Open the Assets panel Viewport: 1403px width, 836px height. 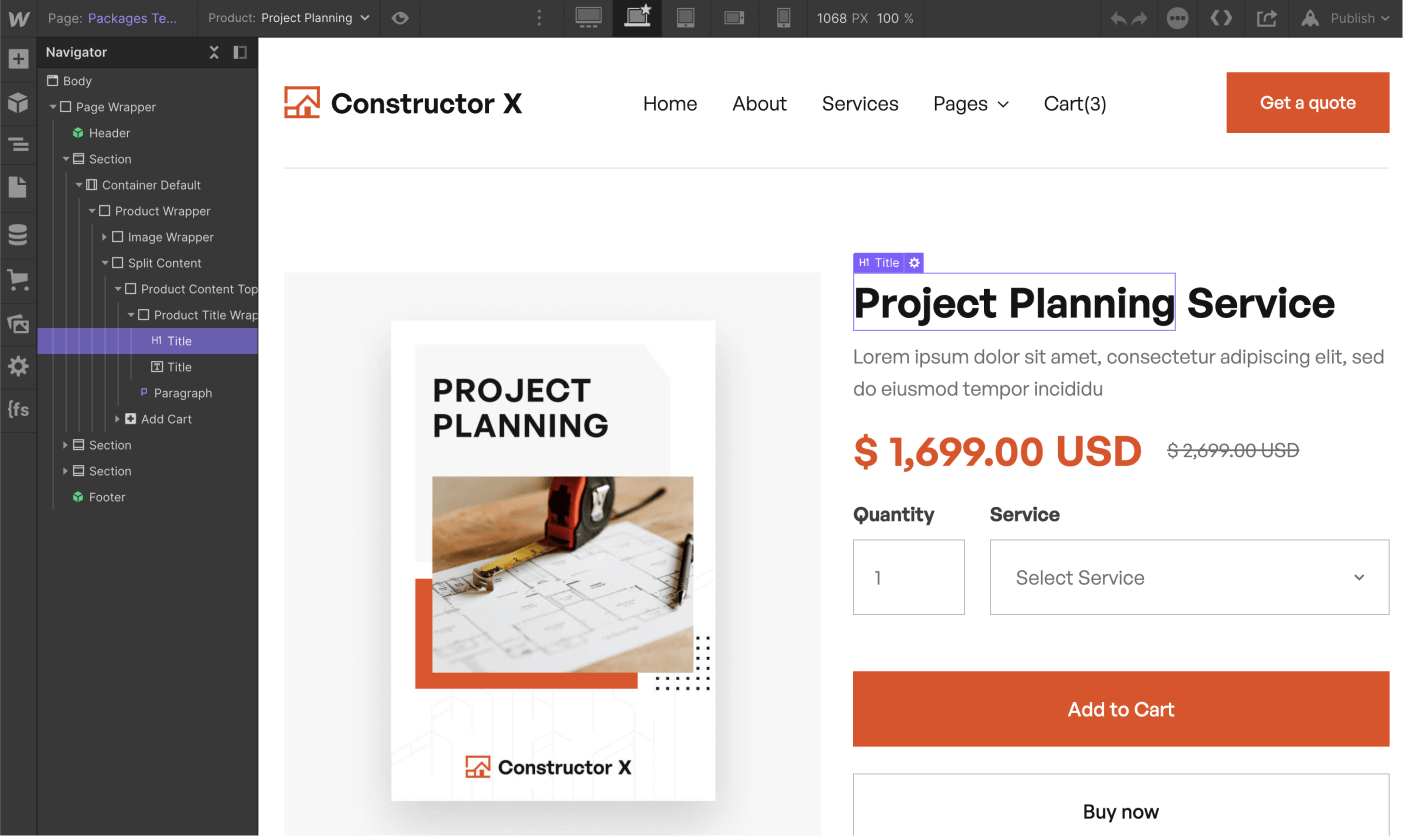[x=19, y=324]
